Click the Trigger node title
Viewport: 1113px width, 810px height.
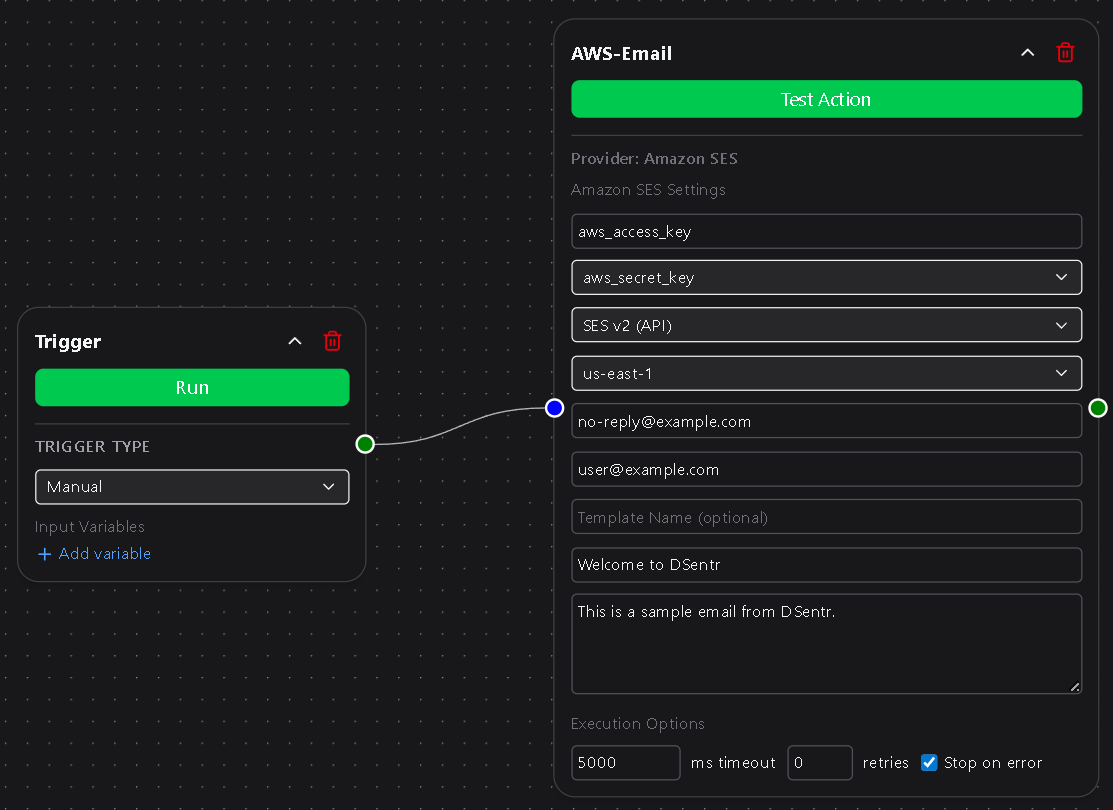(68, 342)
